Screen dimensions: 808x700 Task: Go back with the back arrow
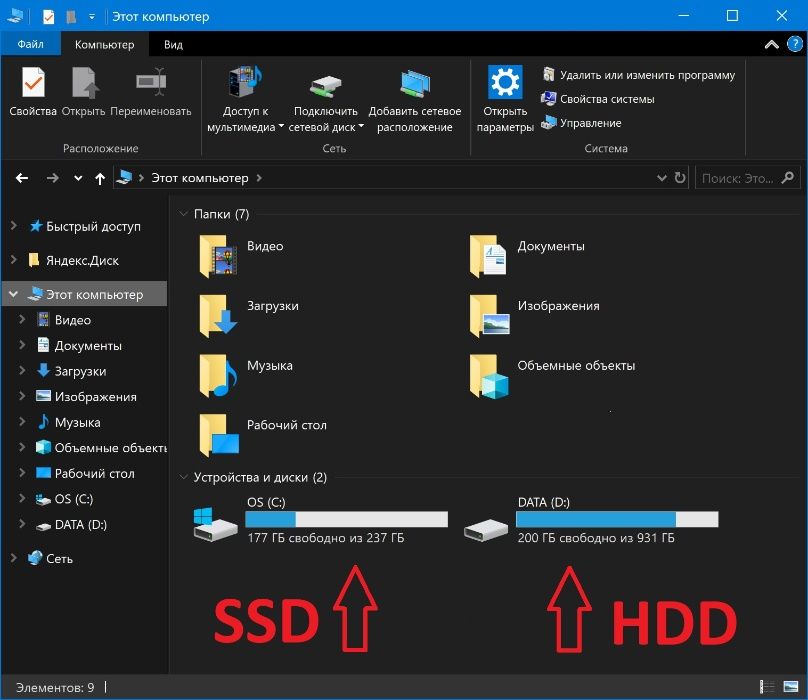point(22,178)
